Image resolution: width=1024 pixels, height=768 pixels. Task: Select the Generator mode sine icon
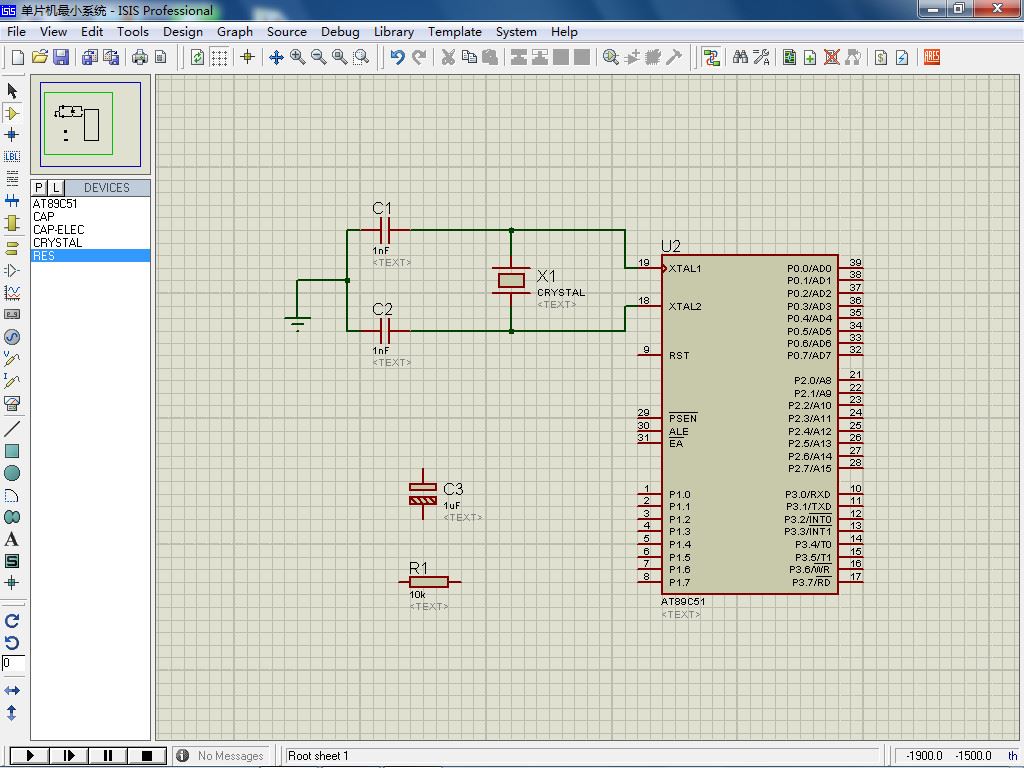tap(12, 337)
